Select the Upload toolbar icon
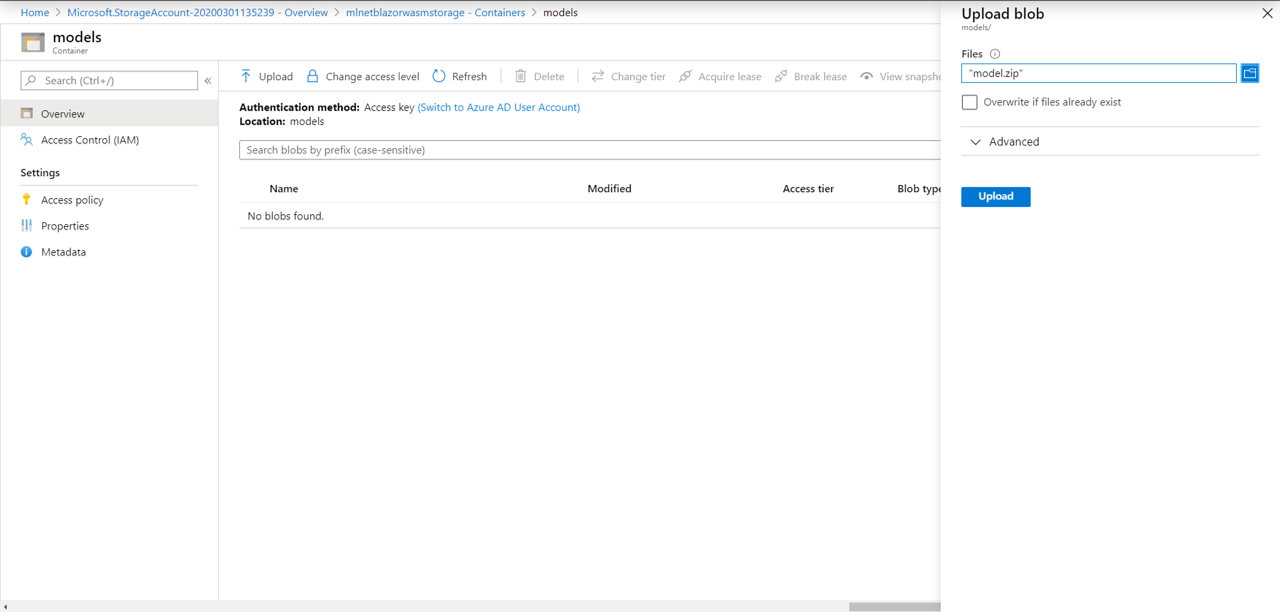Viewport: 1280px width, 612px height. pos(246,76)
